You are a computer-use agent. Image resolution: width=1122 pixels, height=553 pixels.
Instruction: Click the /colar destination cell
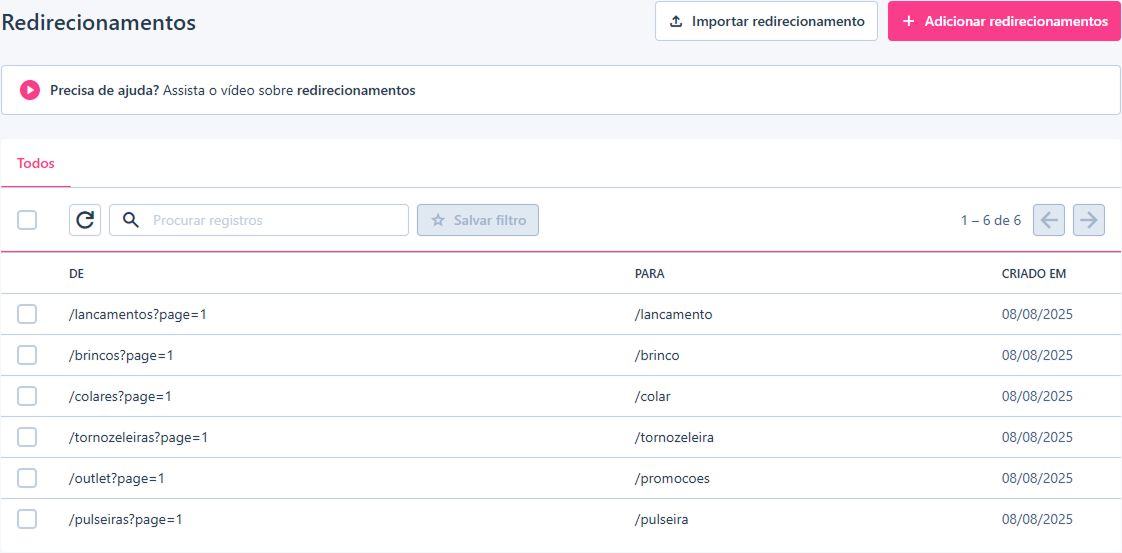pos(653,396)
